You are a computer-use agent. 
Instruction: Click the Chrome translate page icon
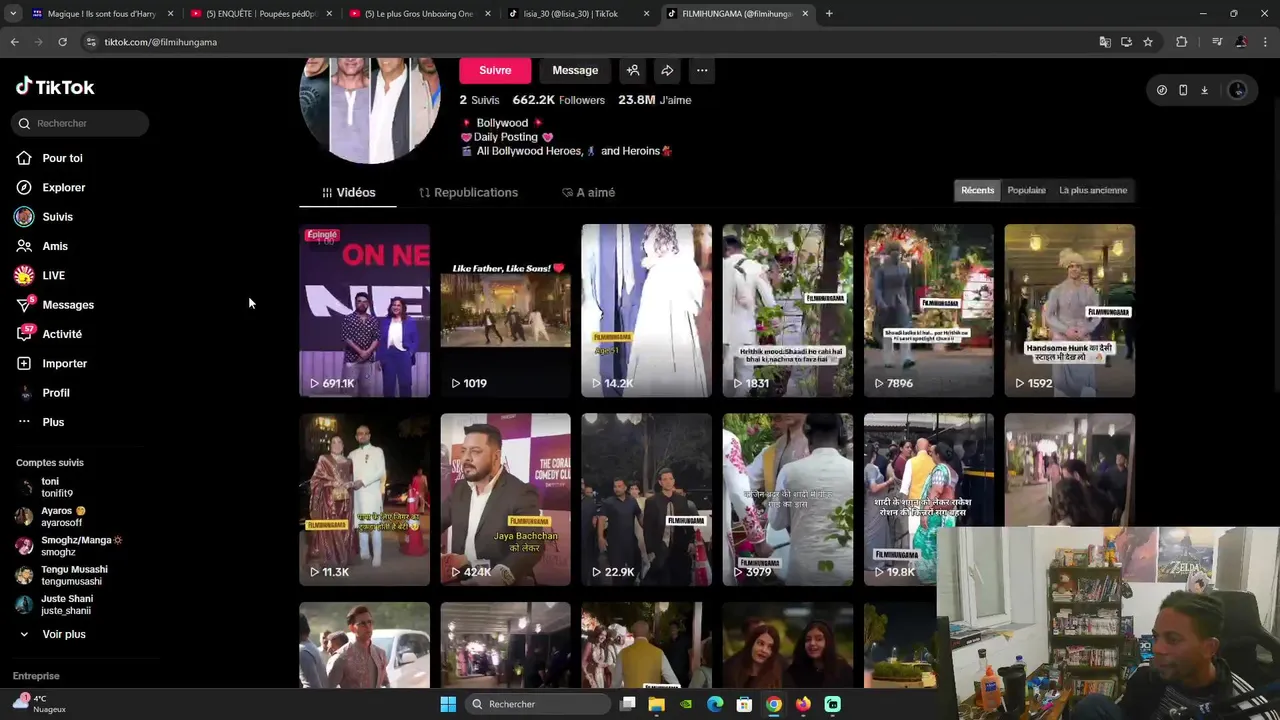coord(1105,42)
